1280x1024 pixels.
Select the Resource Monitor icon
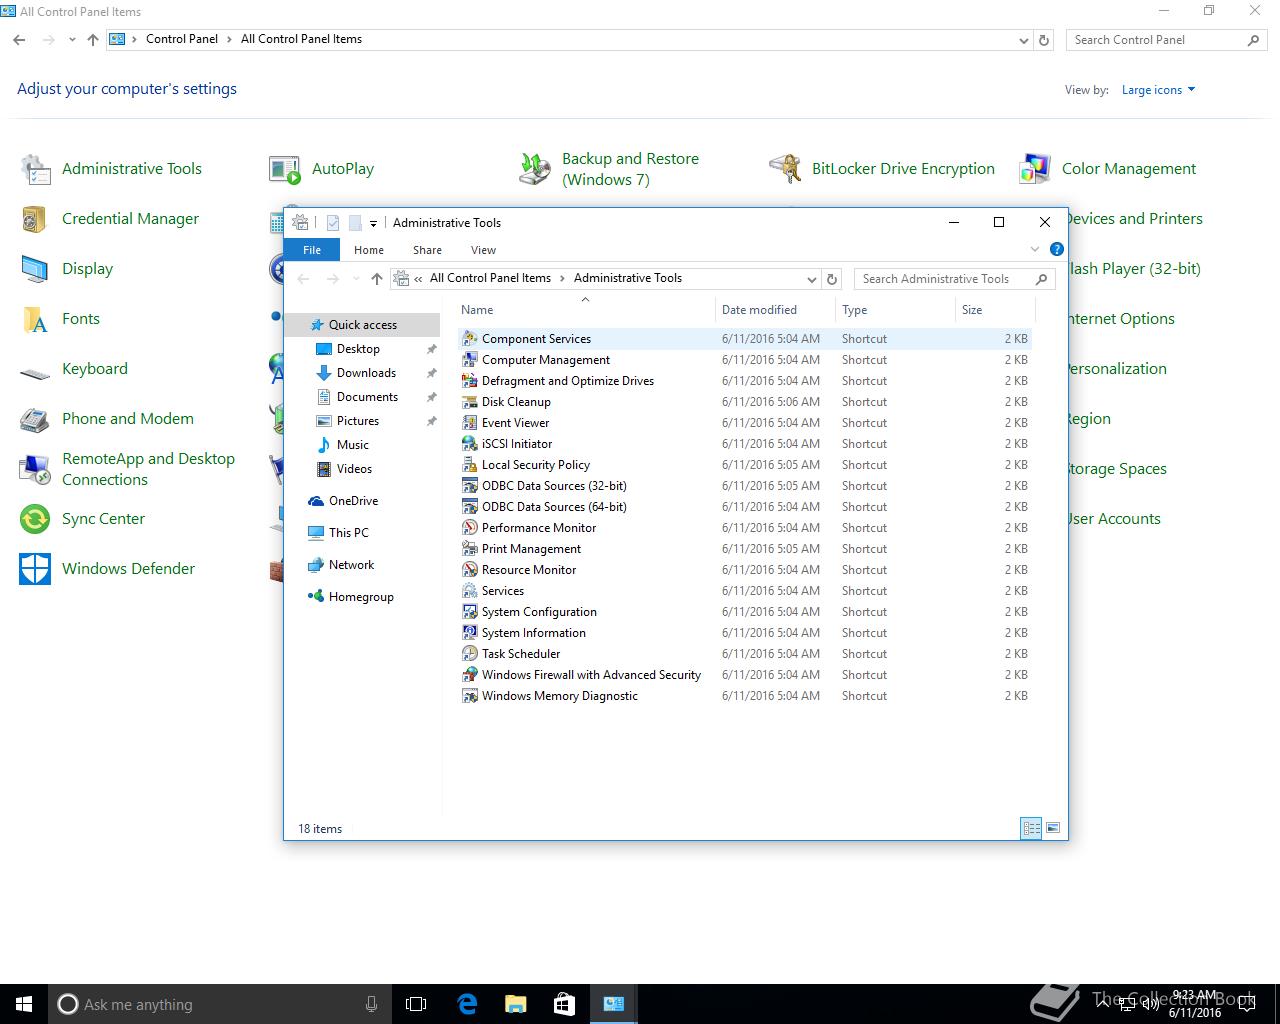point(469,570)
